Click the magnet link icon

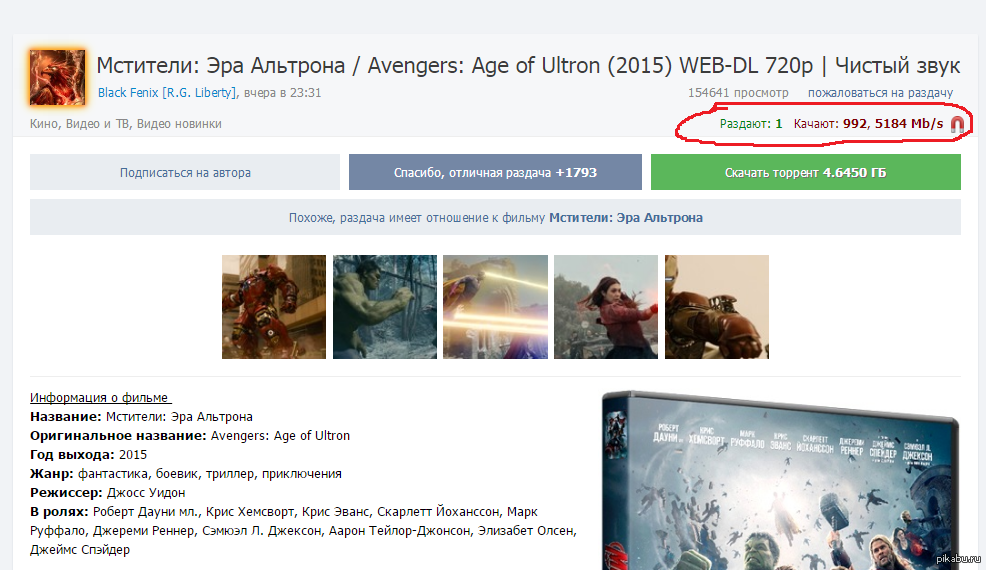point(957,124)
